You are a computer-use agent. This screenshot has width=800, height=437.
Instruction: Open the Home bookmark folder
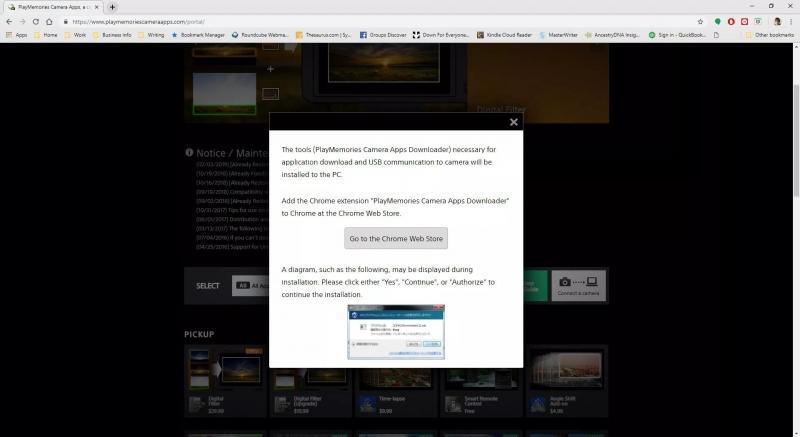tap(45, 35)
